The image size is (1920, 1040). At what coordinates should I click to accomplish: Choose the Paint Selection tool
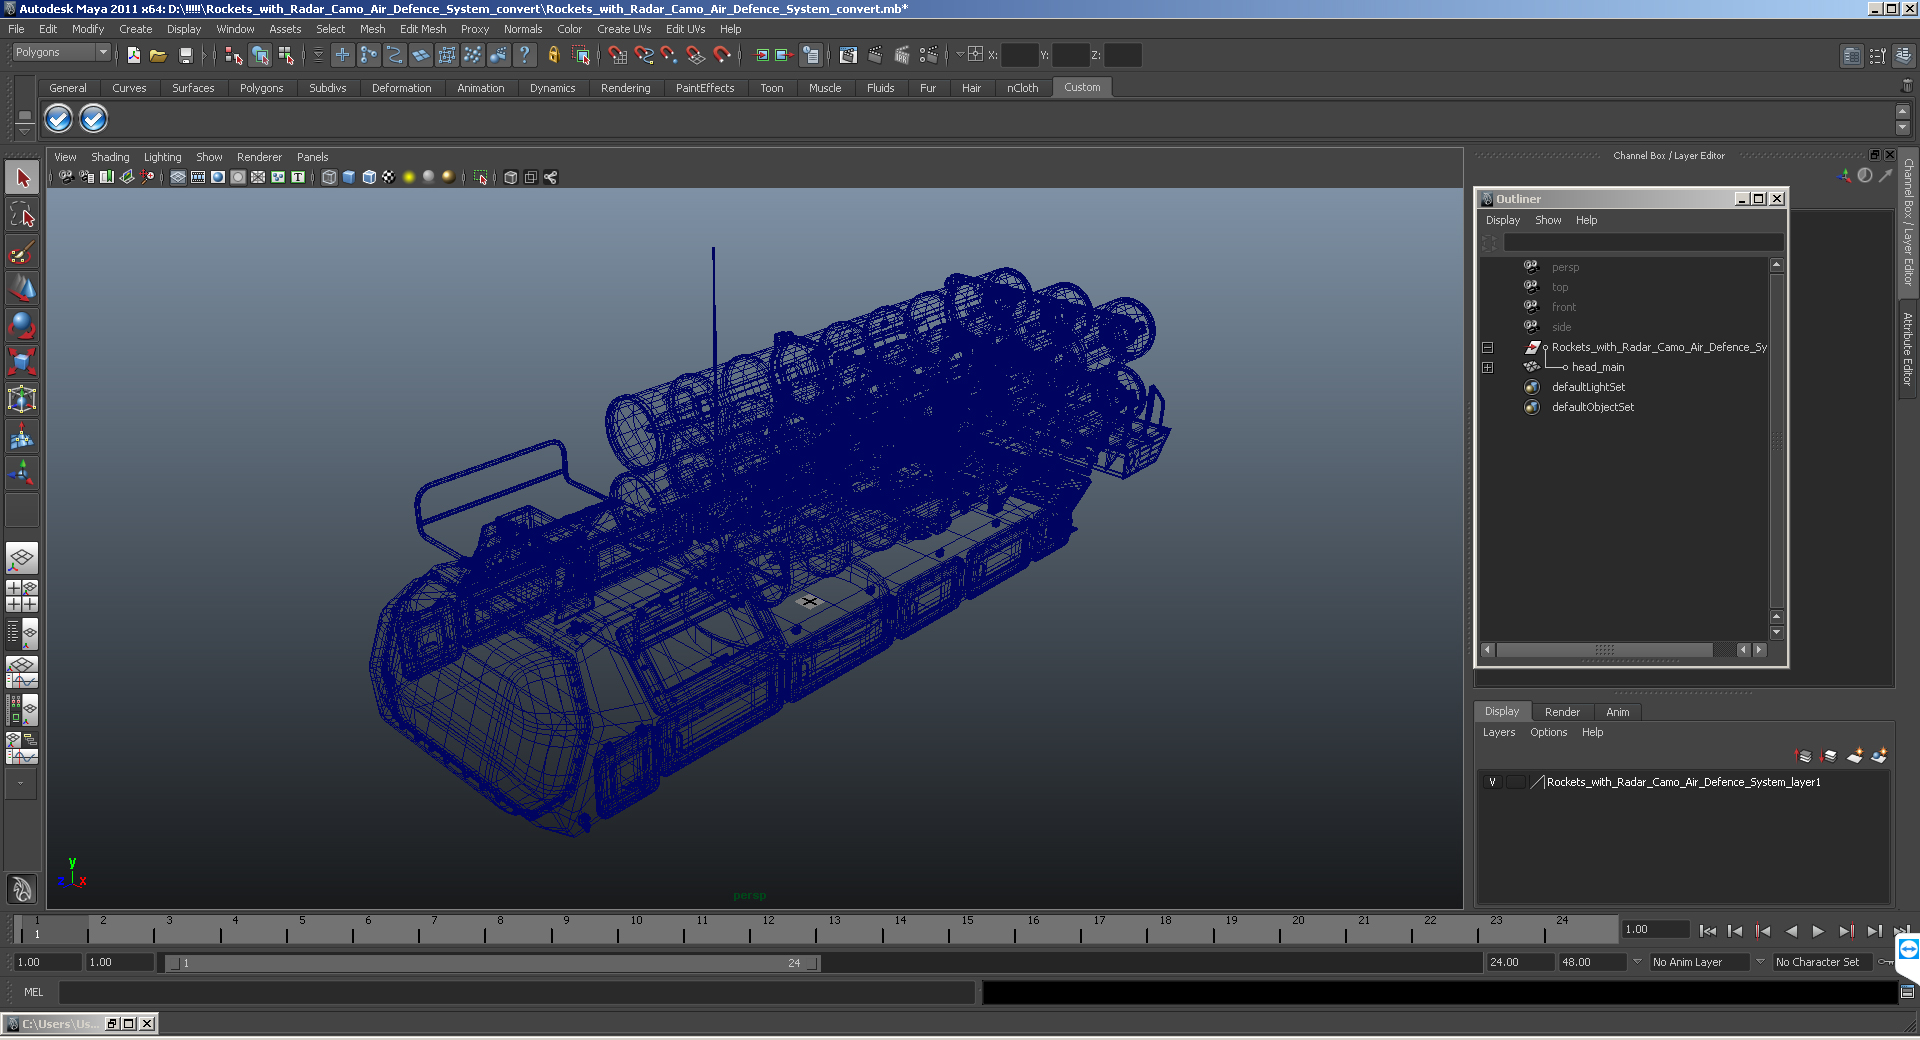(x=22, y=251)
